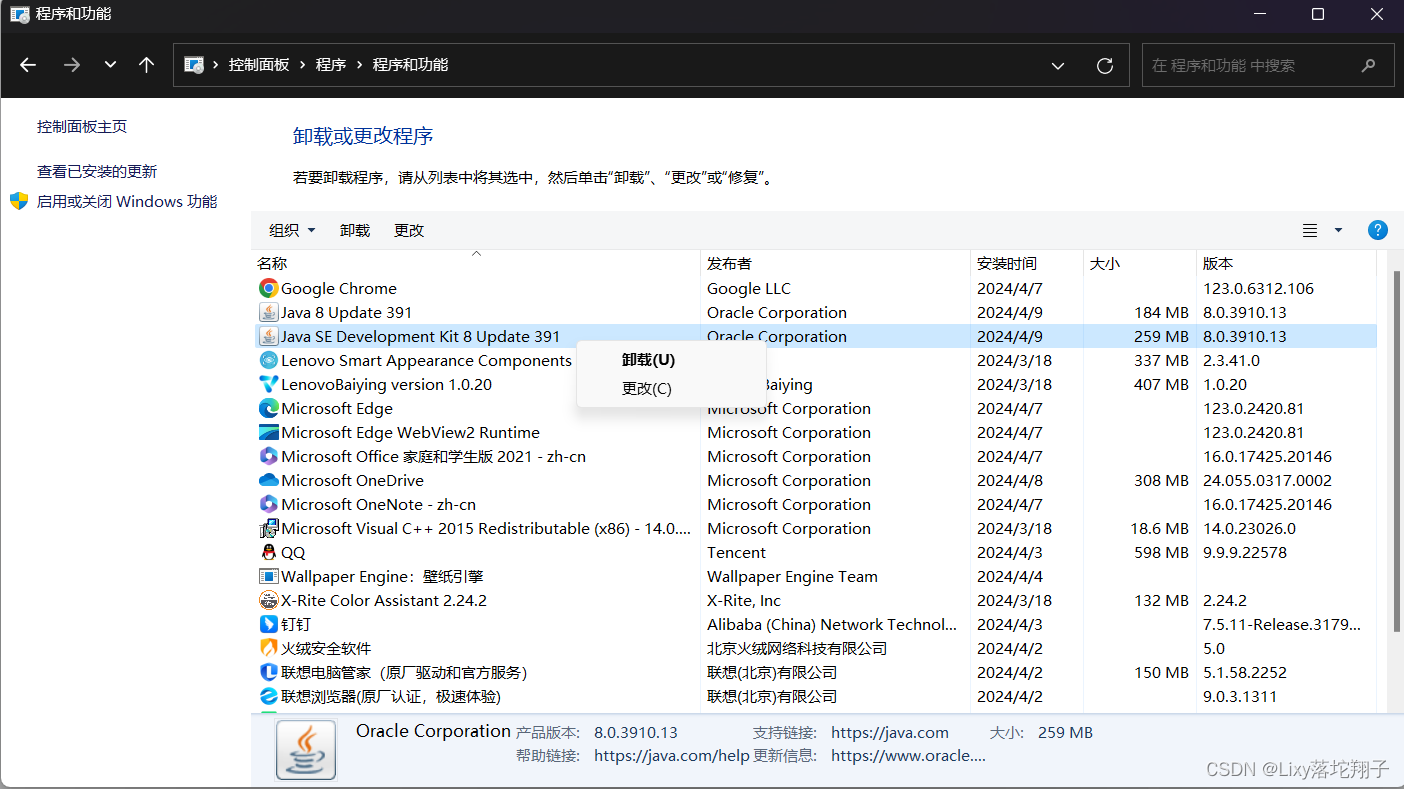Image resolution: width=1404 pixels, height=789 pixels.
Task: Click the Lenovo Smart Appearance Components icon
Action: (x=268, y=360)
